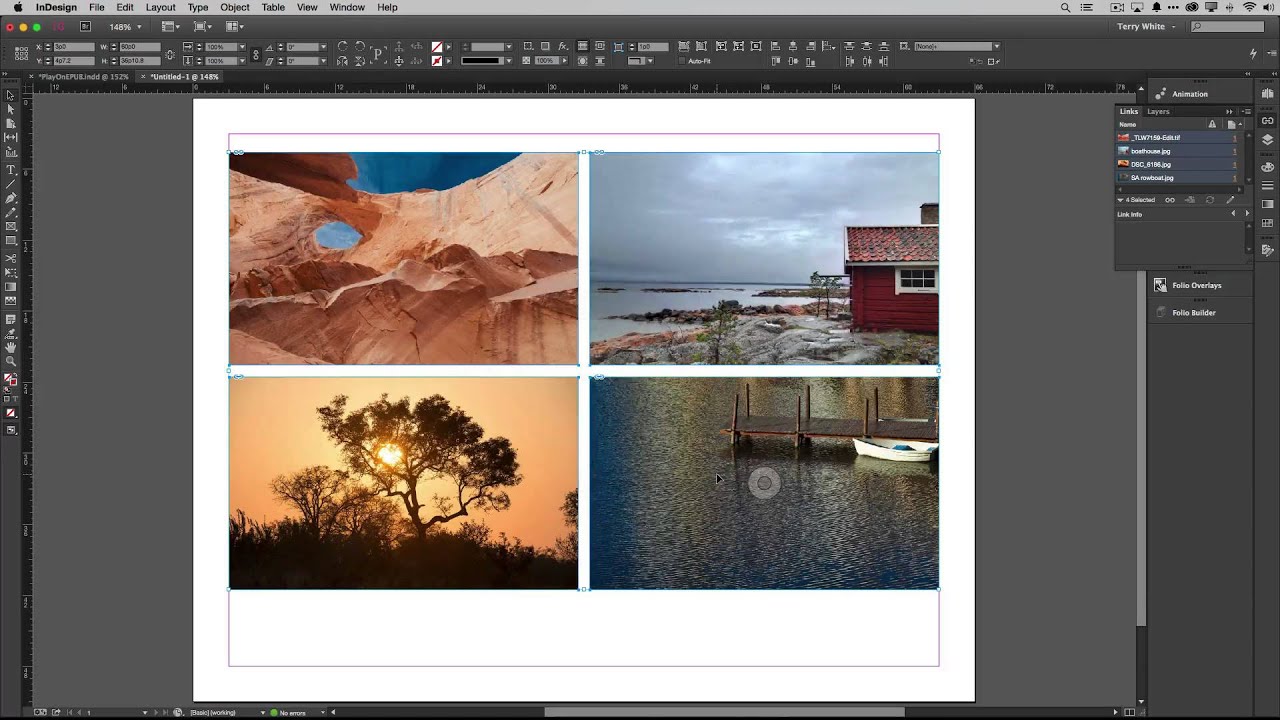Open the View Options dropdown
Viewport: 1280px width, 720px height.
point(169,27)
